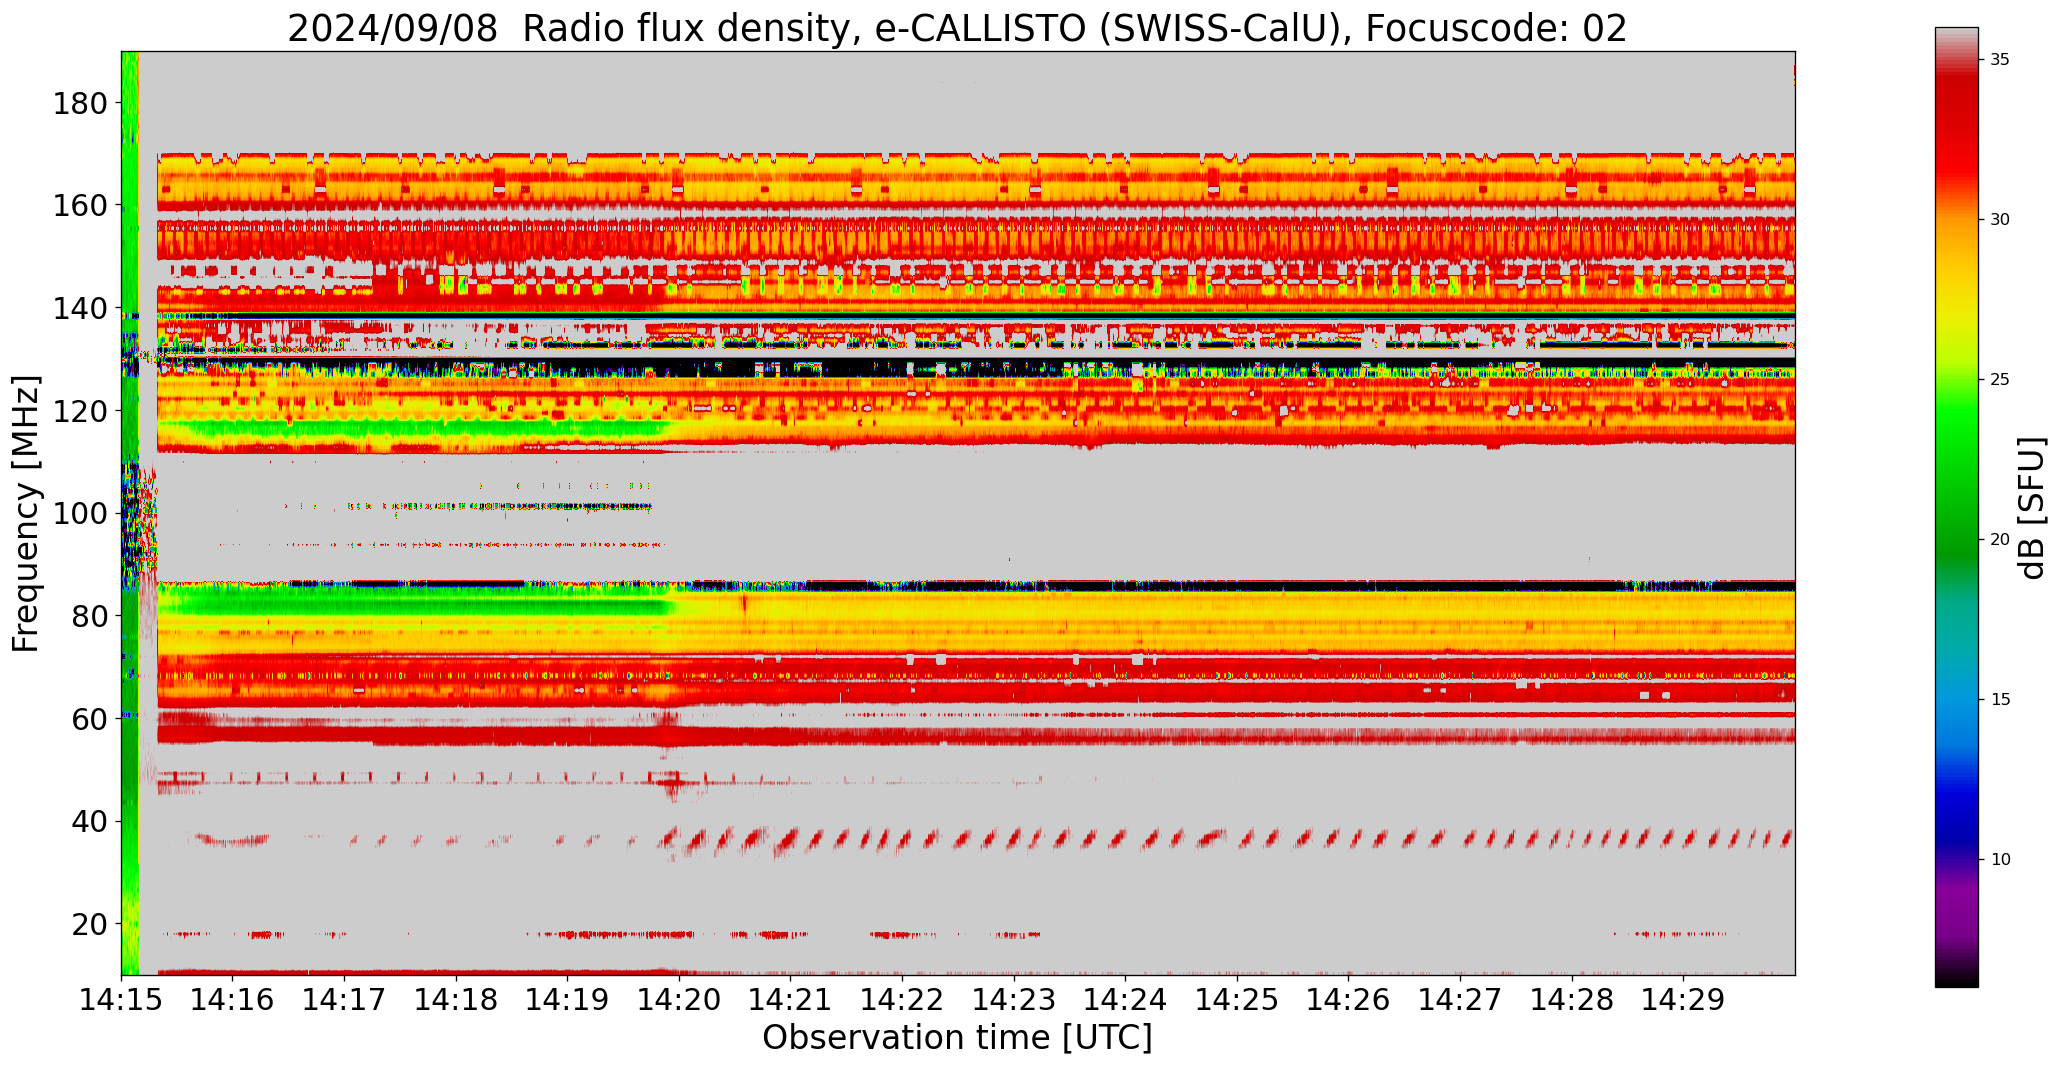The image size is (2062, 1067).
Task: Click the 15 colorbar tick label
Action: point(2000,699)
